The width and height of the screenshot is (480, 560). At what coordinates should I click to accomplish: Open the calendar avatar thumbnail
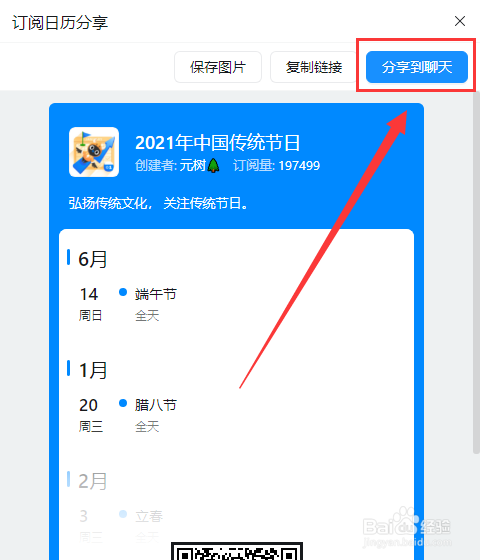tap(94, 152)
